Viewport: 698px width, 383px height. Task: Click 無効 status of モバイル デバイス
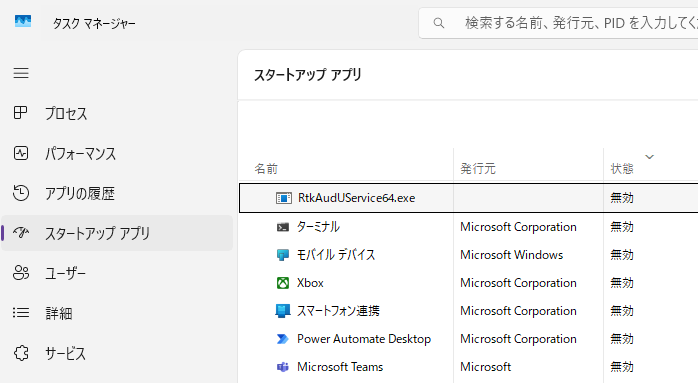pyautogui.click(x=622, y=255)
